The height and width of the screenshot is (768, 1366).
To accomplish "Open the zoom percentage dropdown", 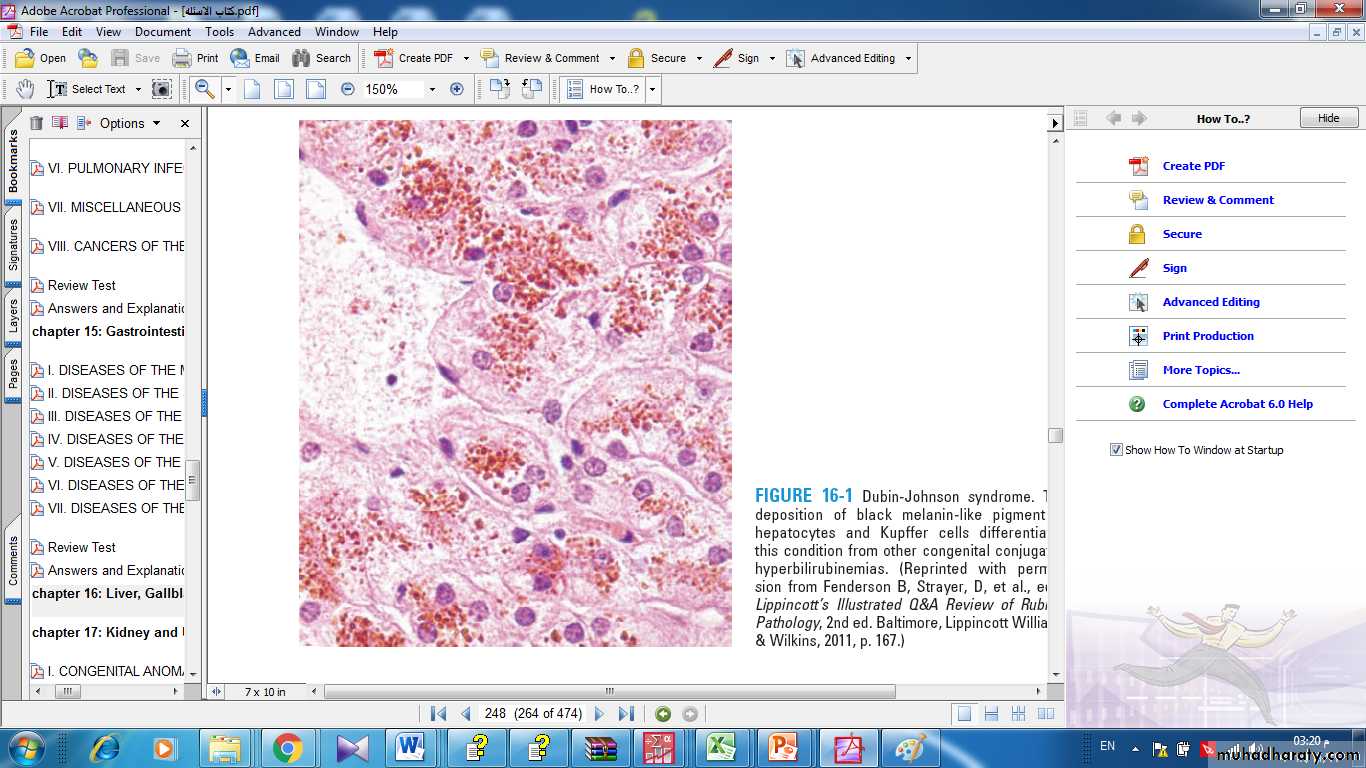I will pyautogui.click(x=432, y=89).
